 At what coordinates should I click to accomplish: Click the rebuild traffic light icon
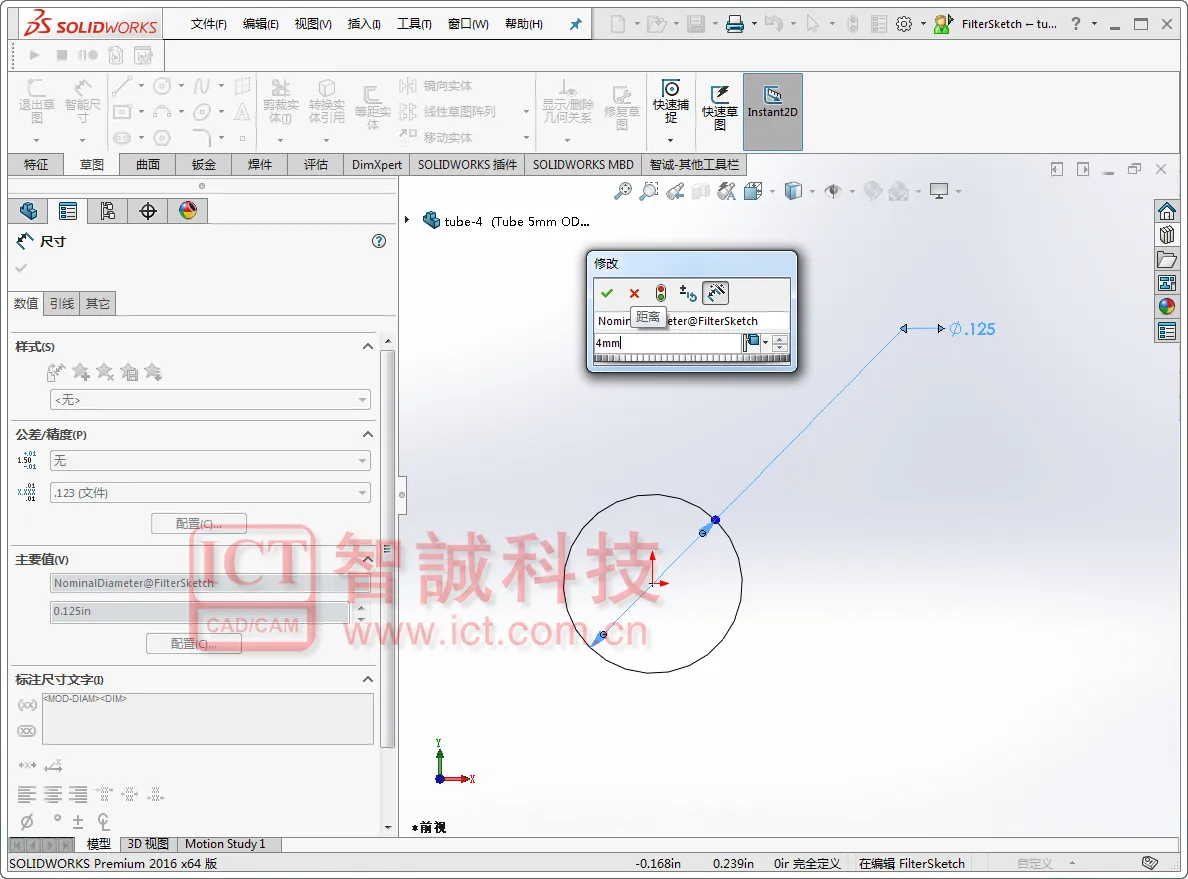(x=661, y=293)
